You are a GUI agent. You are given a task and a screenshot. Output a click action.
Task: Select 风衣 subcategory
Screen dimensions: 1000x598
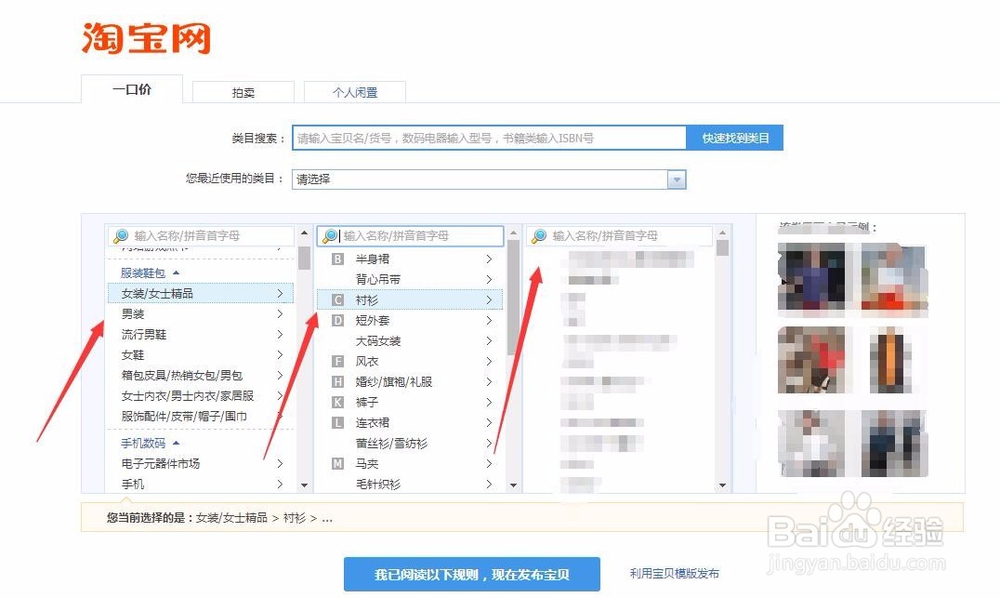click(x=410, y=361)
